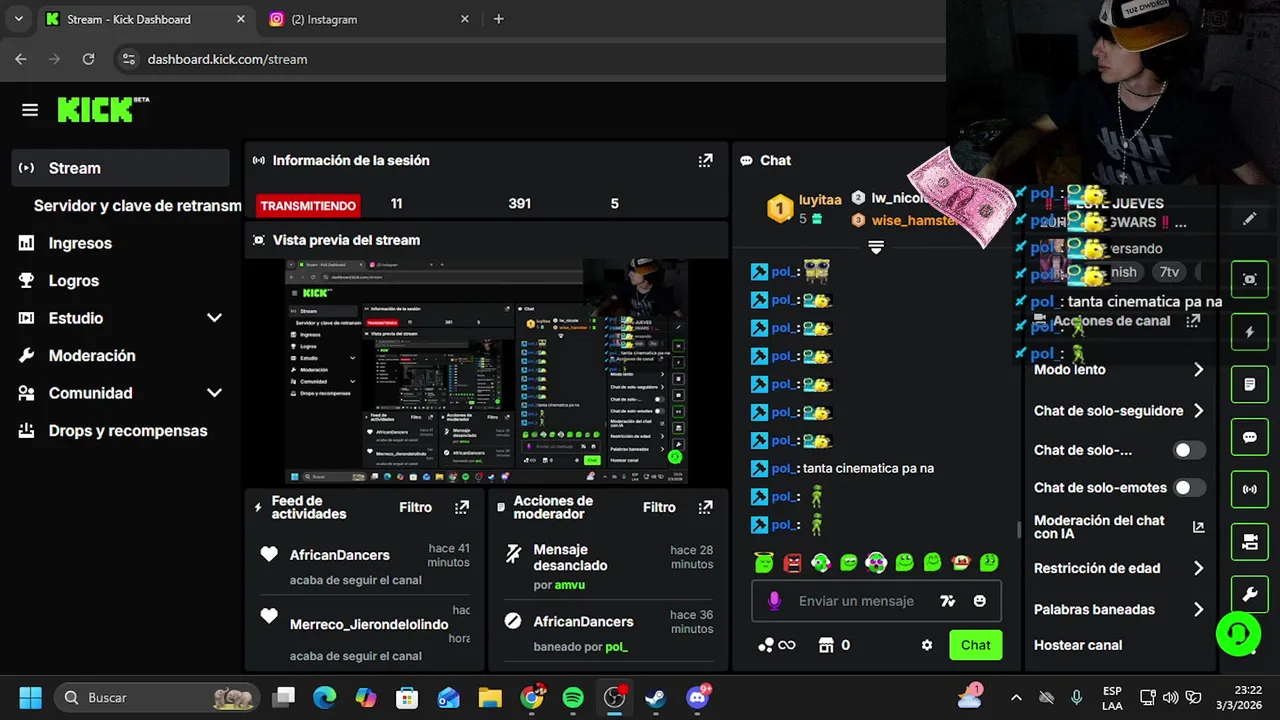The image size is (1280, 720).
Task: Click the Buscar taskbar search box
Action: [157, 697]
